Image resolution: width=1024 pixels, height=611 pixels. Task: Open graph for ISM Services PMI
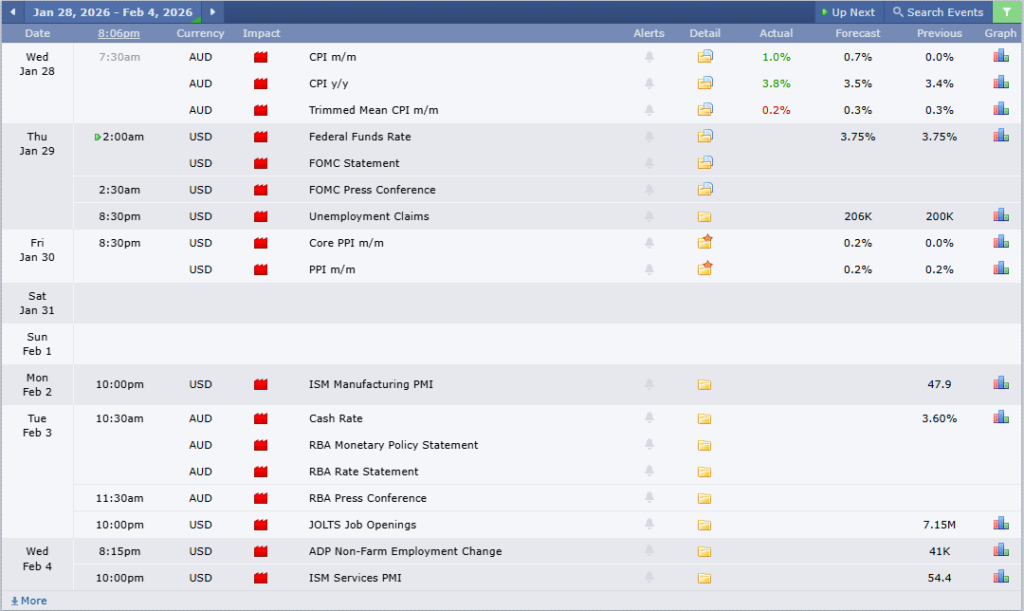click(1000, 577)
